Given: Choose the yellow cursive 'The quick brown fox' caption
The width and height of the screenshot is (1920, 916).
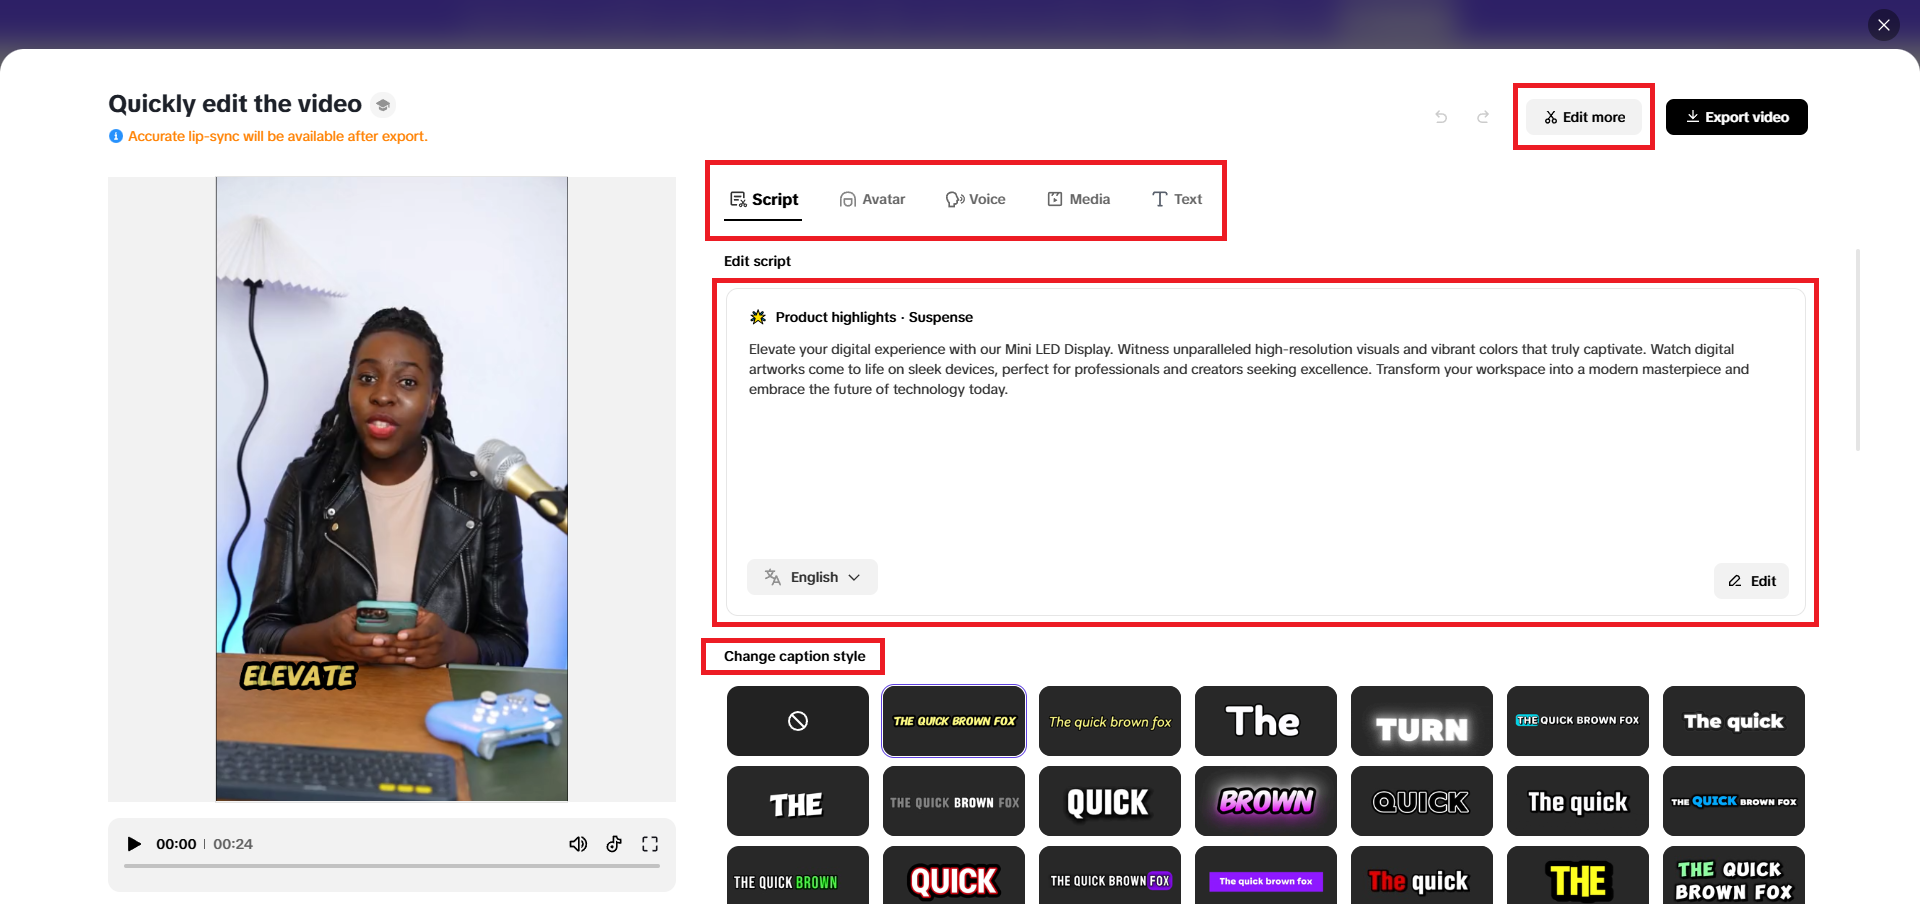Looking at the screenshot, I should point(1110,721).
